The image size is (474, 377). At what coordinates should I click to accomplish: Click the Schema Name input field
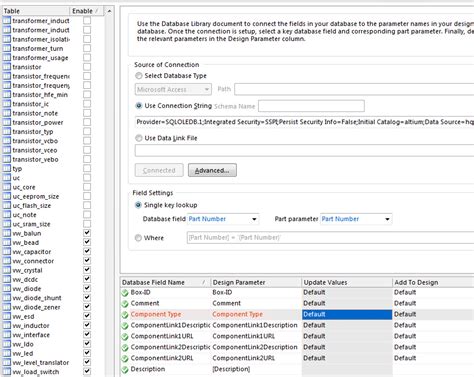311,106
